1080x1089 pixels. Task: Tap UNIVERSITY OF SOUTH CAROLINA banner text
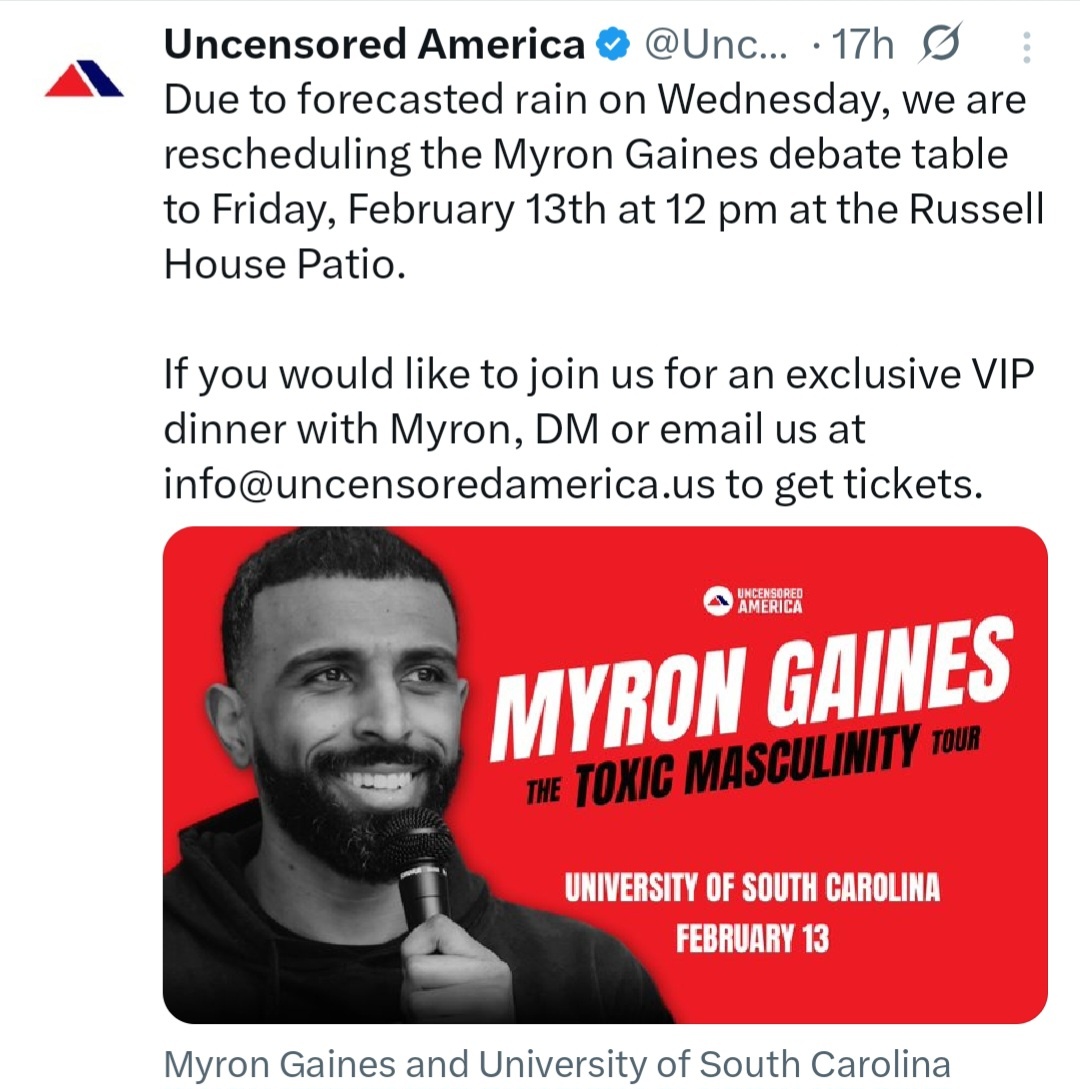(x=752, y=888)
